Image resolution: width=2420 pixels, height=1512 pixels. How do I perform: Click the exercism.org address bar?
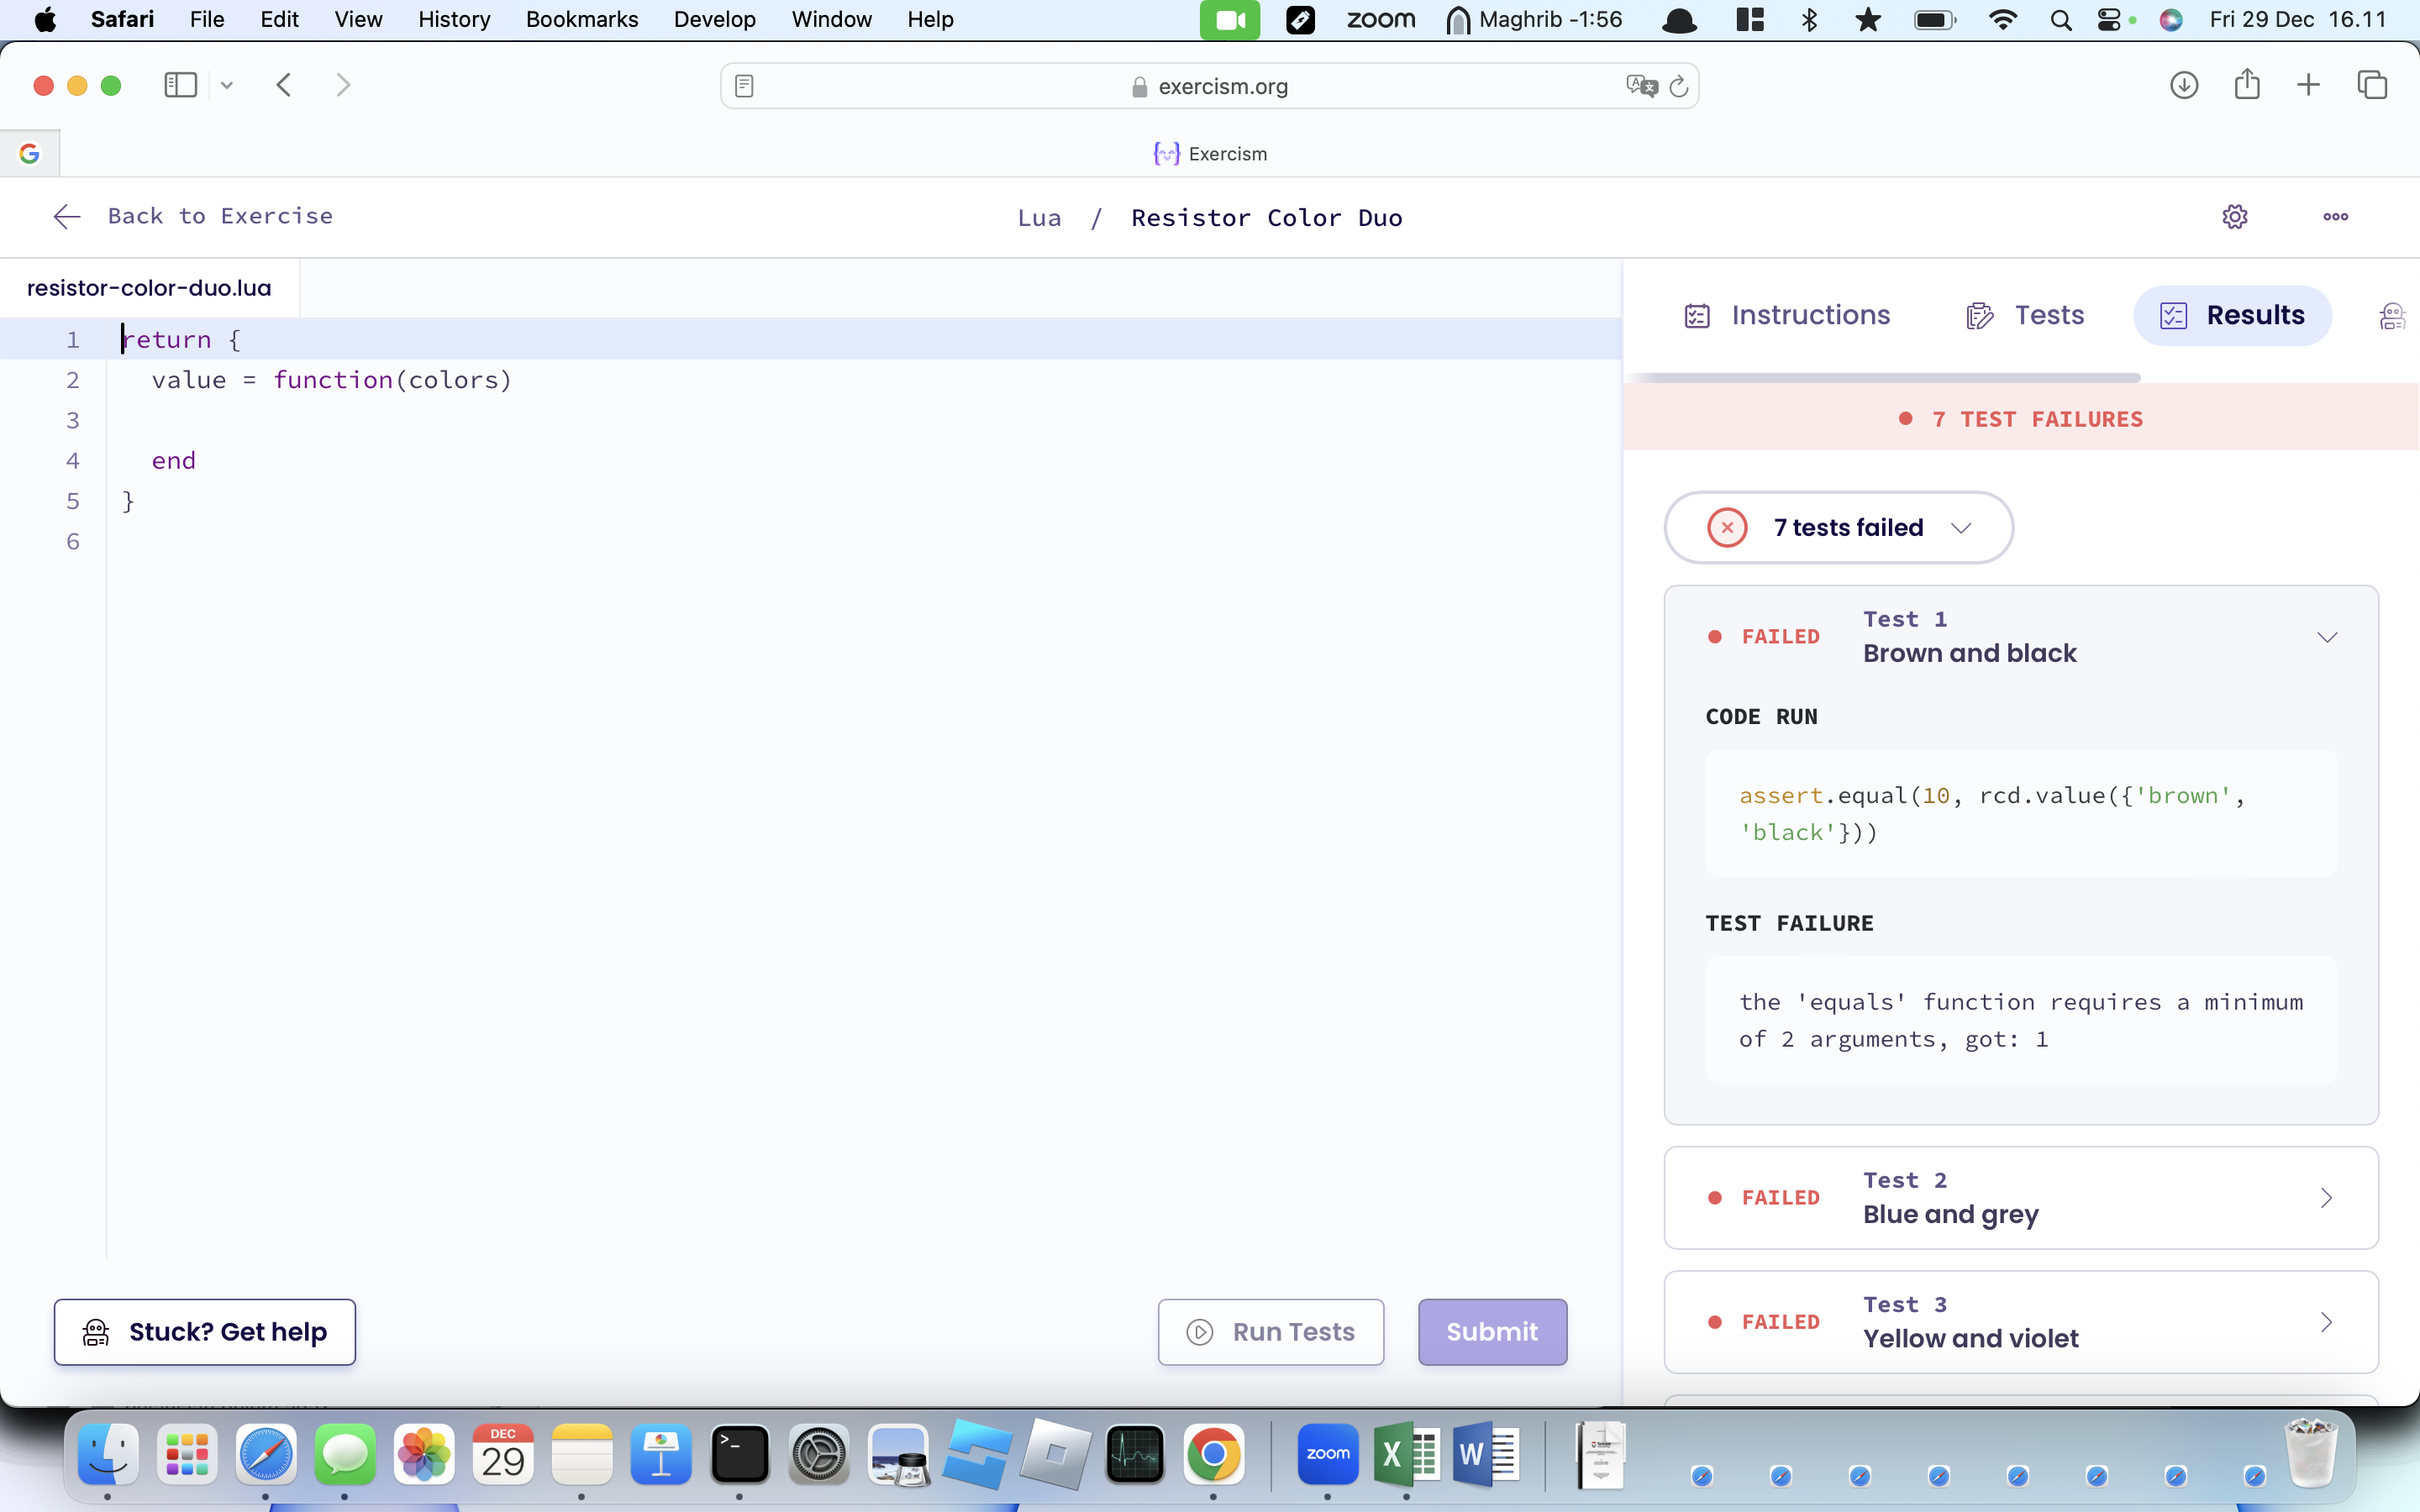1209,86
